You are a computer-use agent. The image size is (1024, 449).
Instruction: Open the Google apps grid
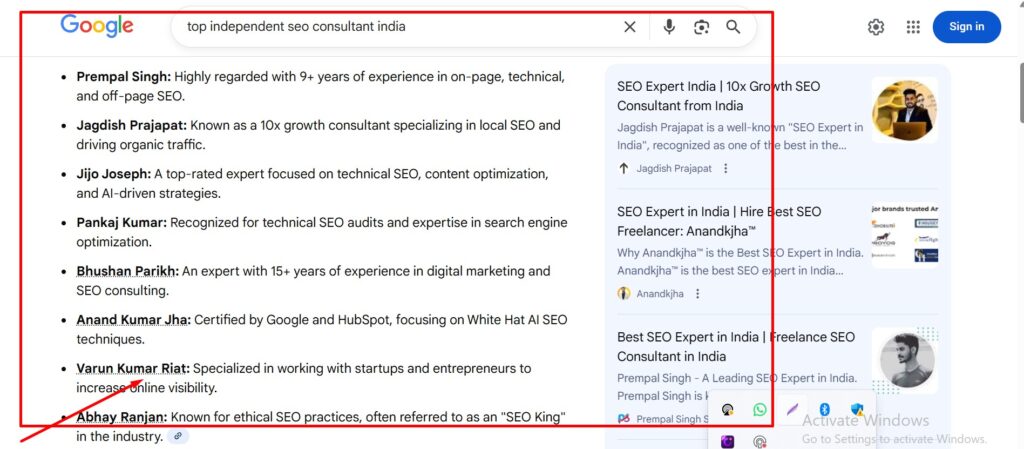click(913, 27)
